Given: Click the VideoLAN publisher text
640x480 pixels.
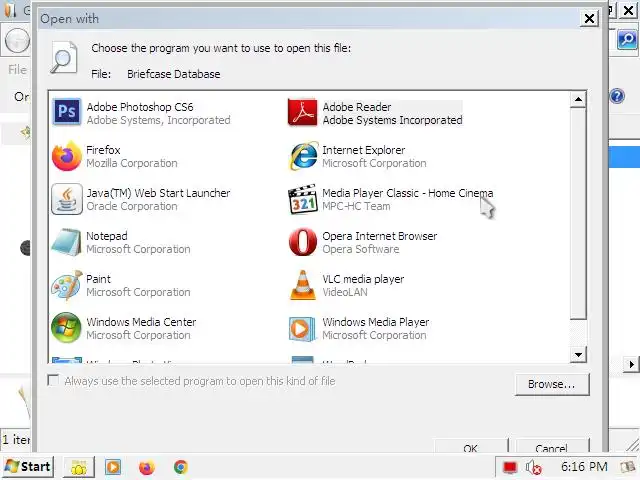Looking at the screenshot, I should tap(345, 292).
